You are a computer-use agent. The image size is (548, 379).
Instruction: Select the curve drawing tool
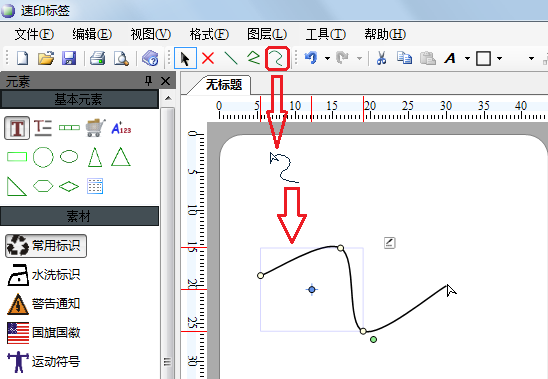point(277,58)
